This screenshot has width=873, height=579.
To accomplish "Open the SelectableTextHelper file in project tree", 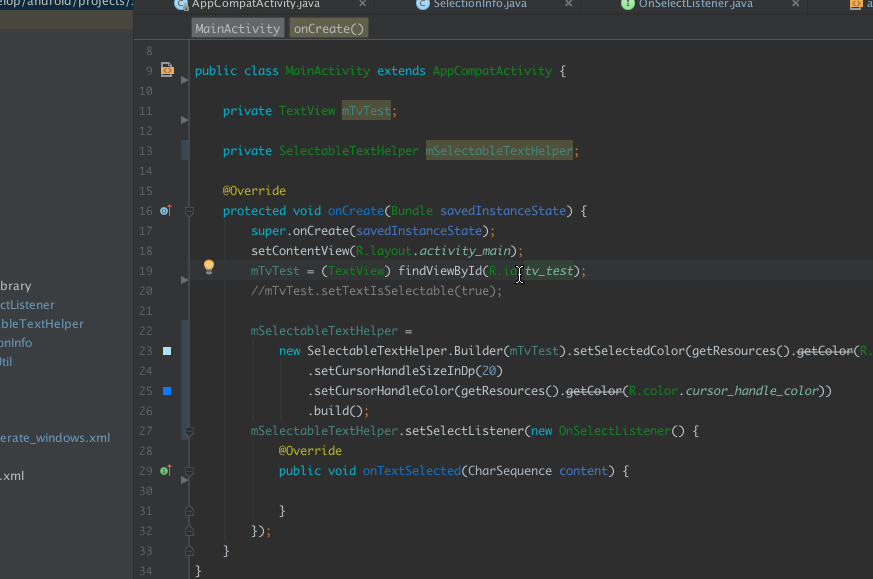I will pyautogui.click(x=42, y=324).
